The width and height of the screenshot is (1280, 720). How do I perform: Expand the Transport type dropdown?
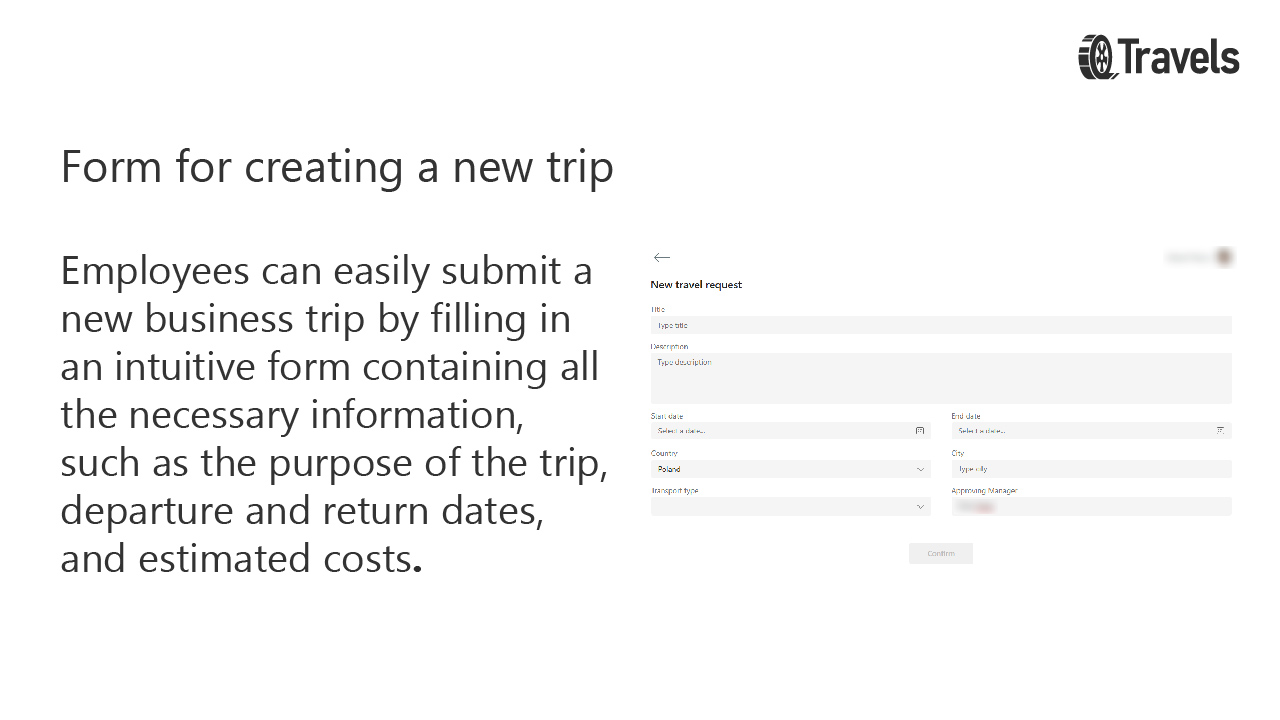790,507
